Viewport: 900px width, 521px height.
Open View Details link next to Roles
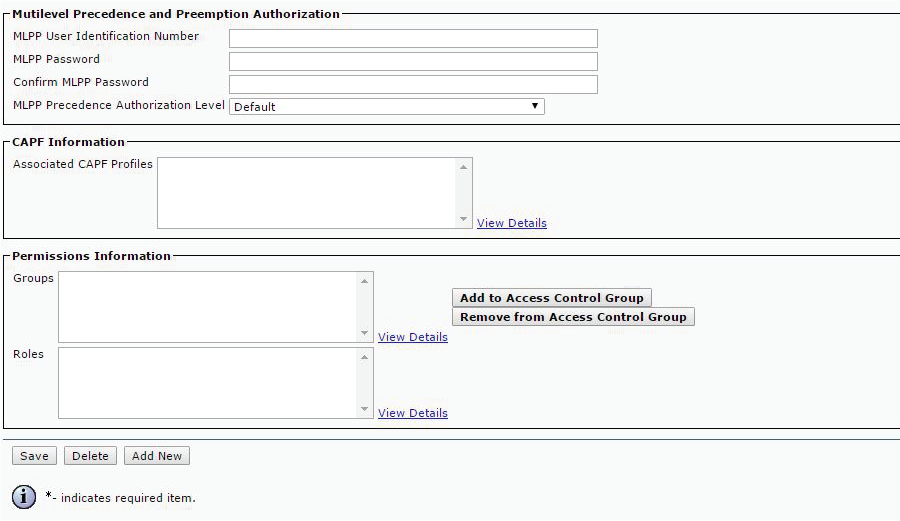coord(412,413)
